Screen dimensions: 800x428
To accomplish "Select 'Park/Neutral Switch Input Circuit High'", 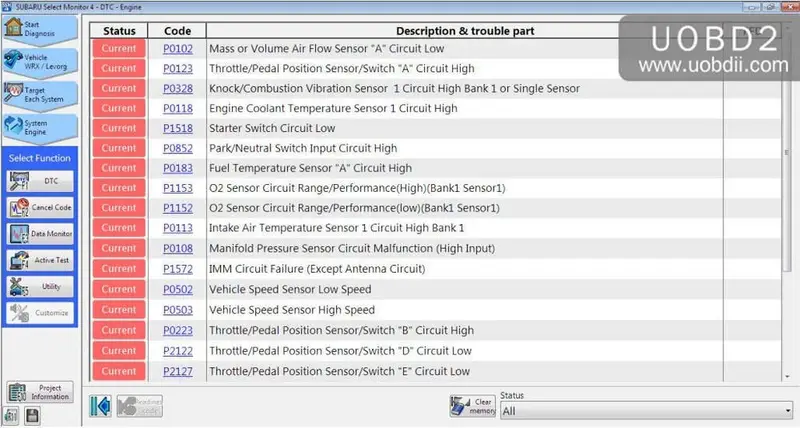I will point(303,148).
